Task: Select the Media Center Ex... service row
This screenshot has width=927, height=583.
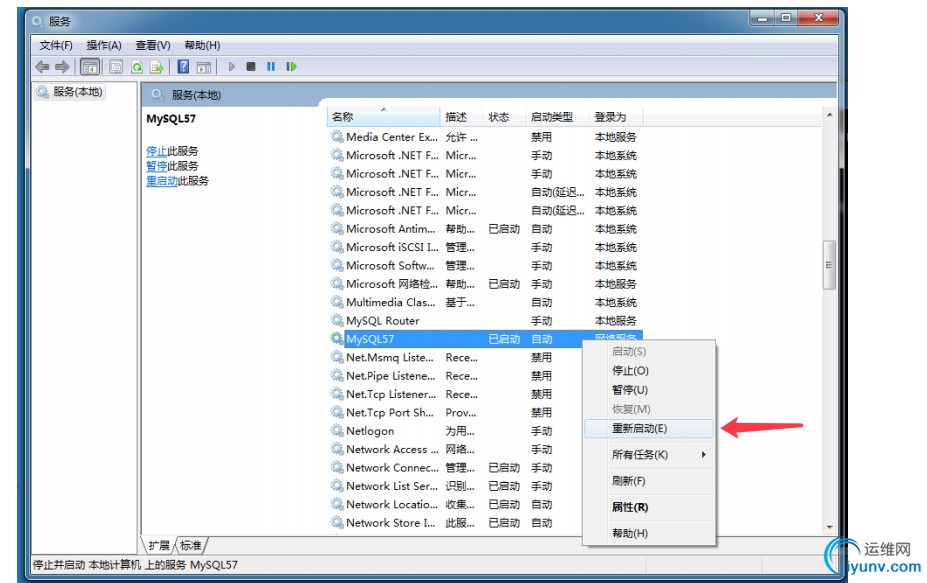Action: click(x=485, y=137)
